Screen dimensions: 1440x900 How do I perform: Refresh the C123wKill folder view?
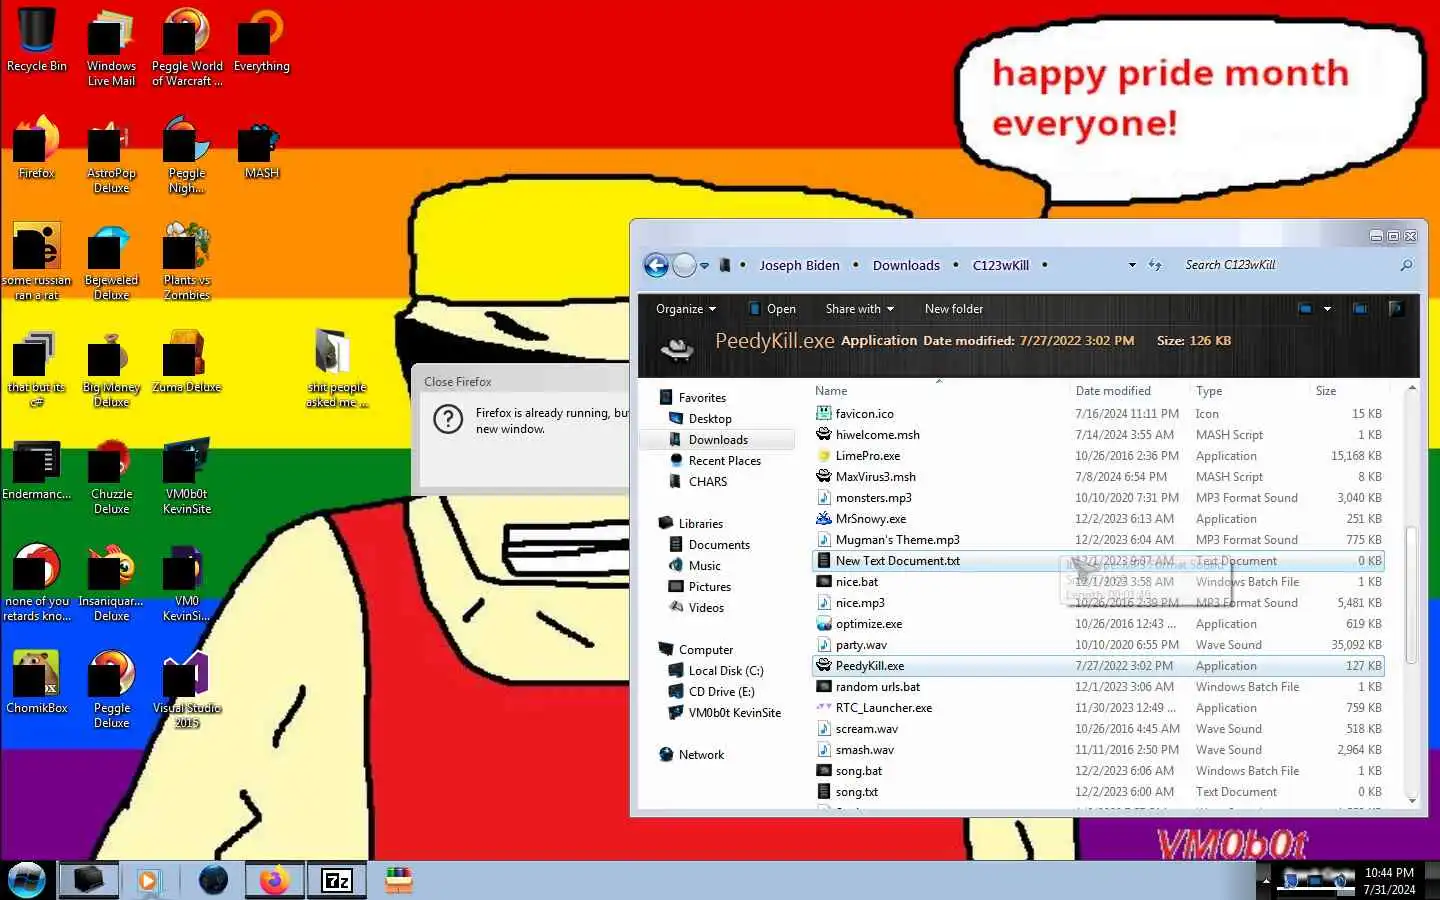(1155, 265)
